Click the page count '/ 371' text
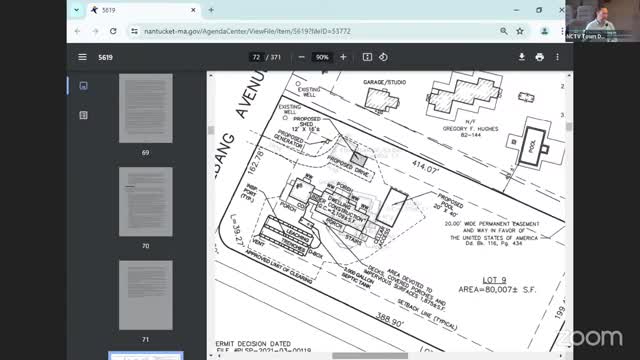 point(273,57)
